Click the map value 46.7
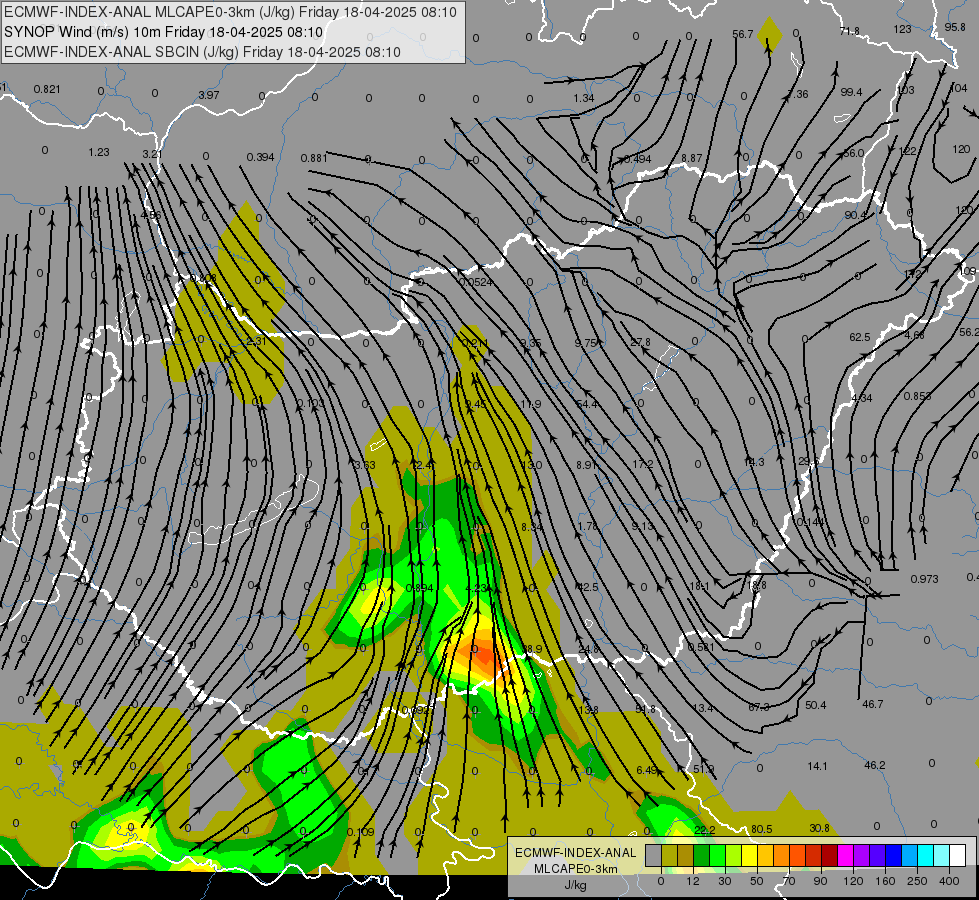This screenshot has width=979, height=900. [x=873, y=705]
